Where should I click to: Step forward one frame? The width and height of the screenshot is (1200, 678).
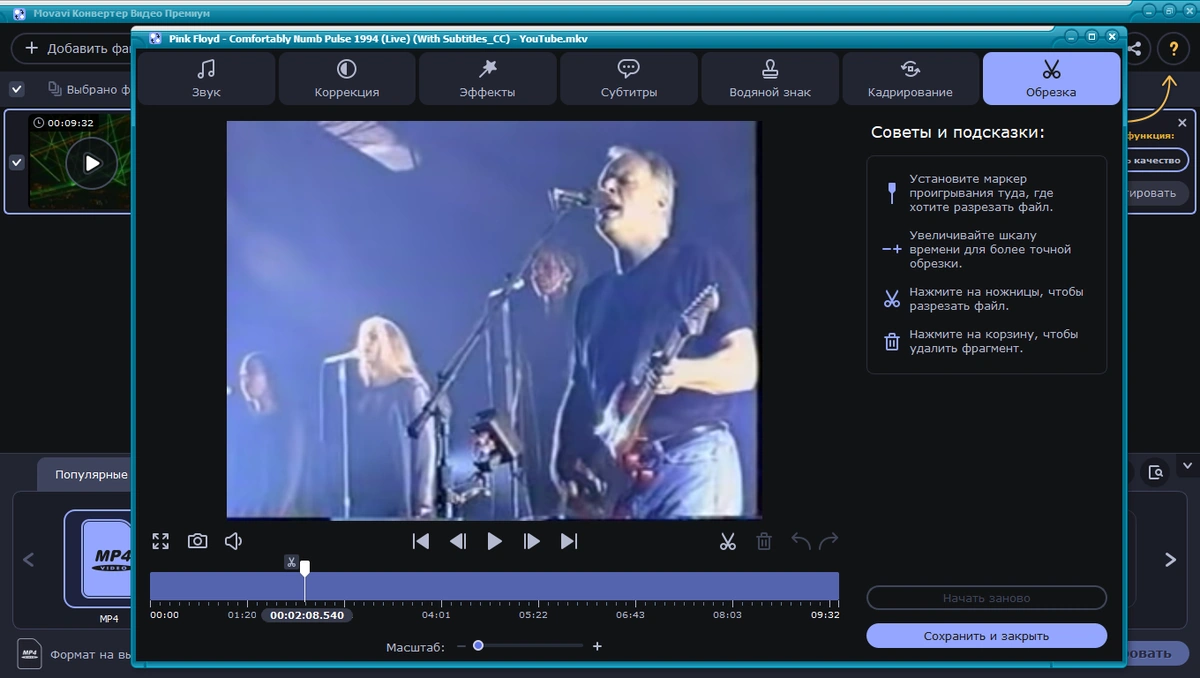coord(532,541)
